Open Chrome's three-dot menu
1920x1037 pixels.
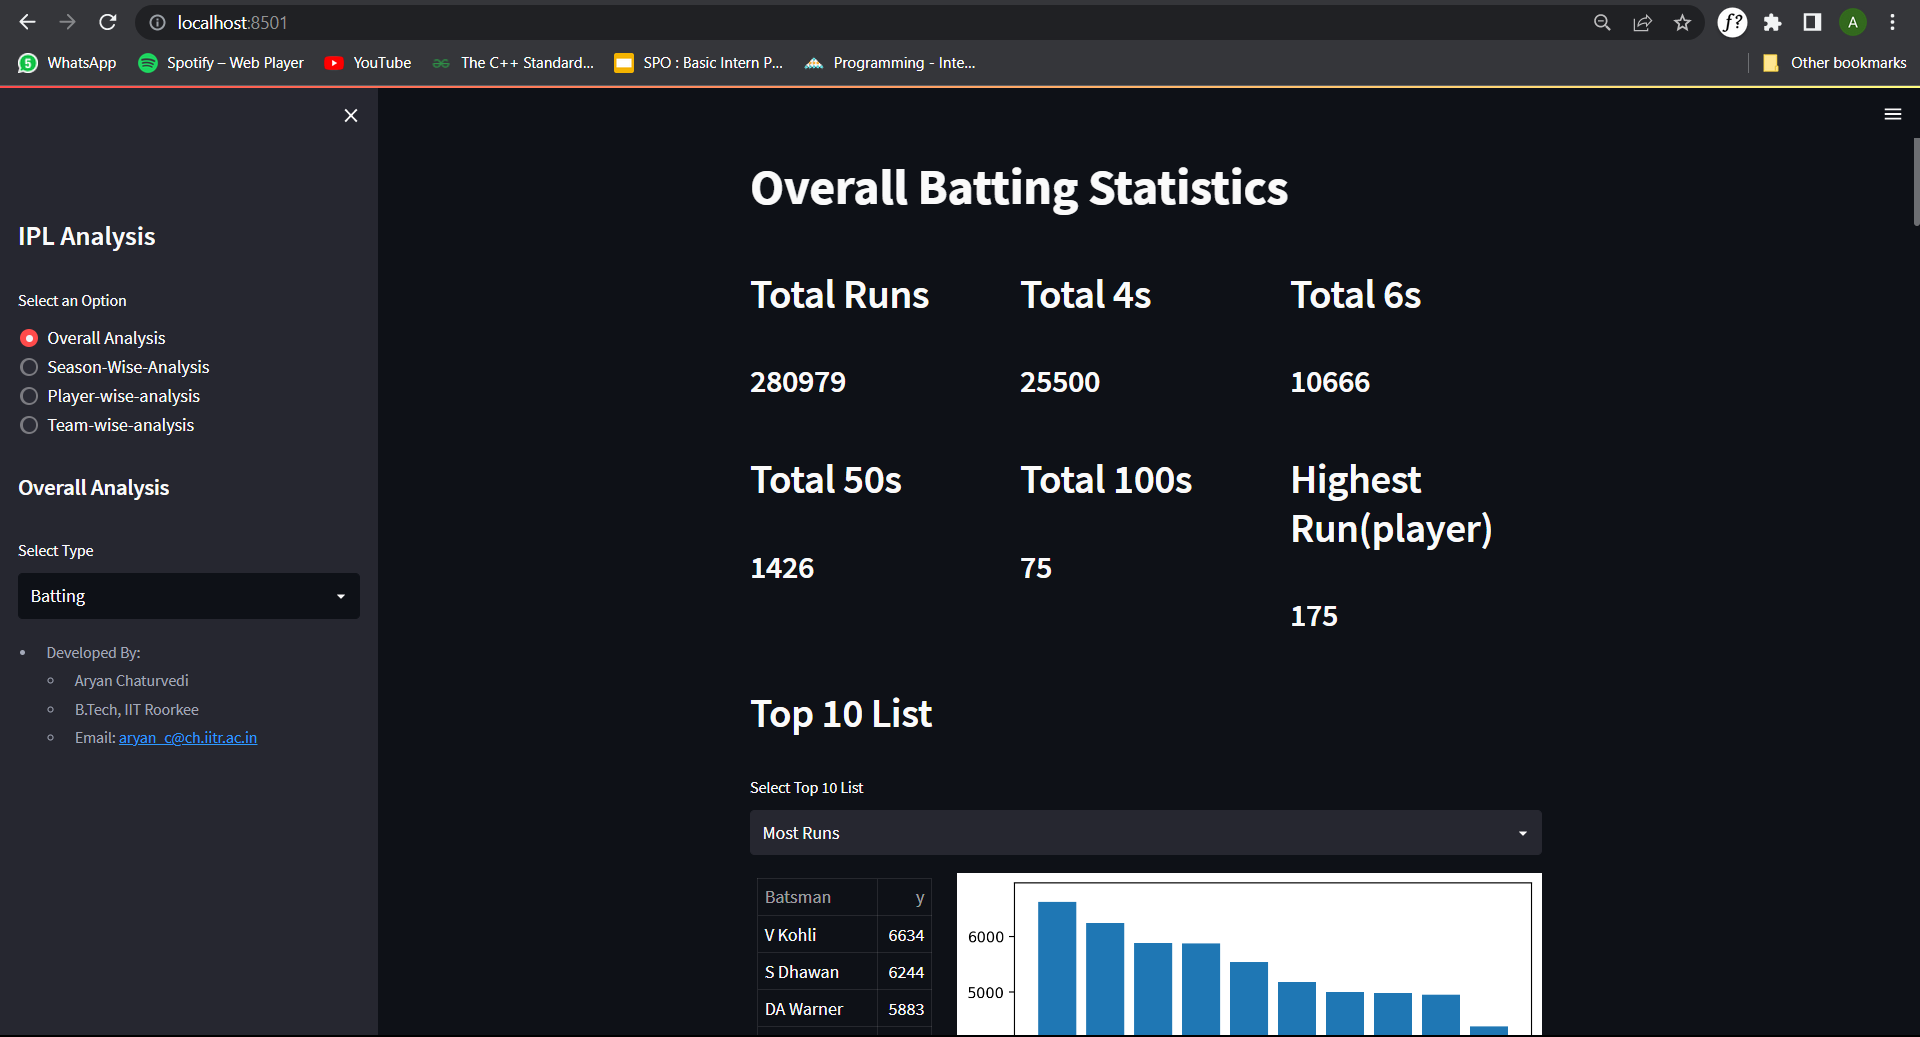tap(1892, 22)
